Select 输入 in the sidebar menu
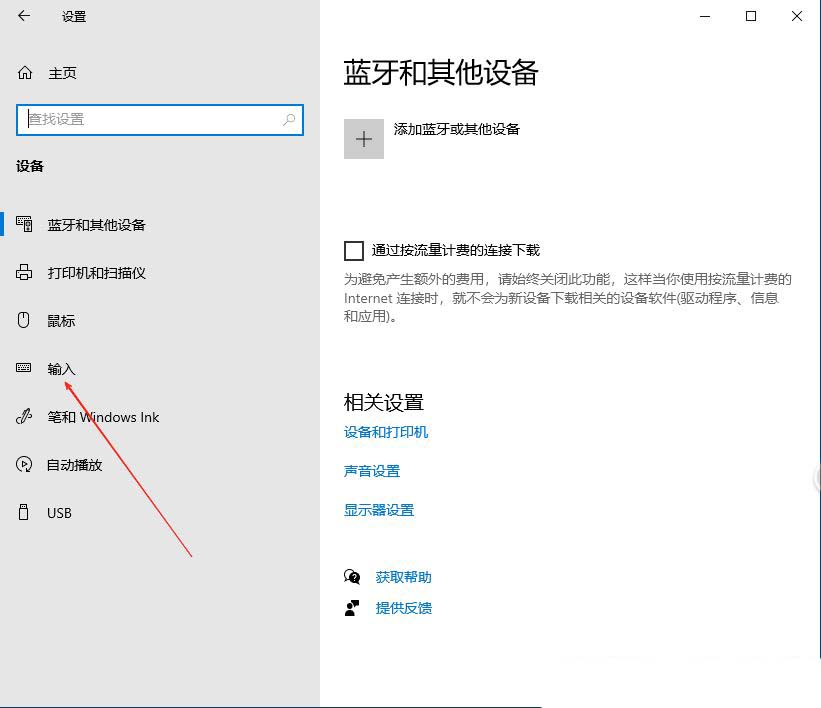This screenshot has width=821, height=708. [x=61, y=369]
